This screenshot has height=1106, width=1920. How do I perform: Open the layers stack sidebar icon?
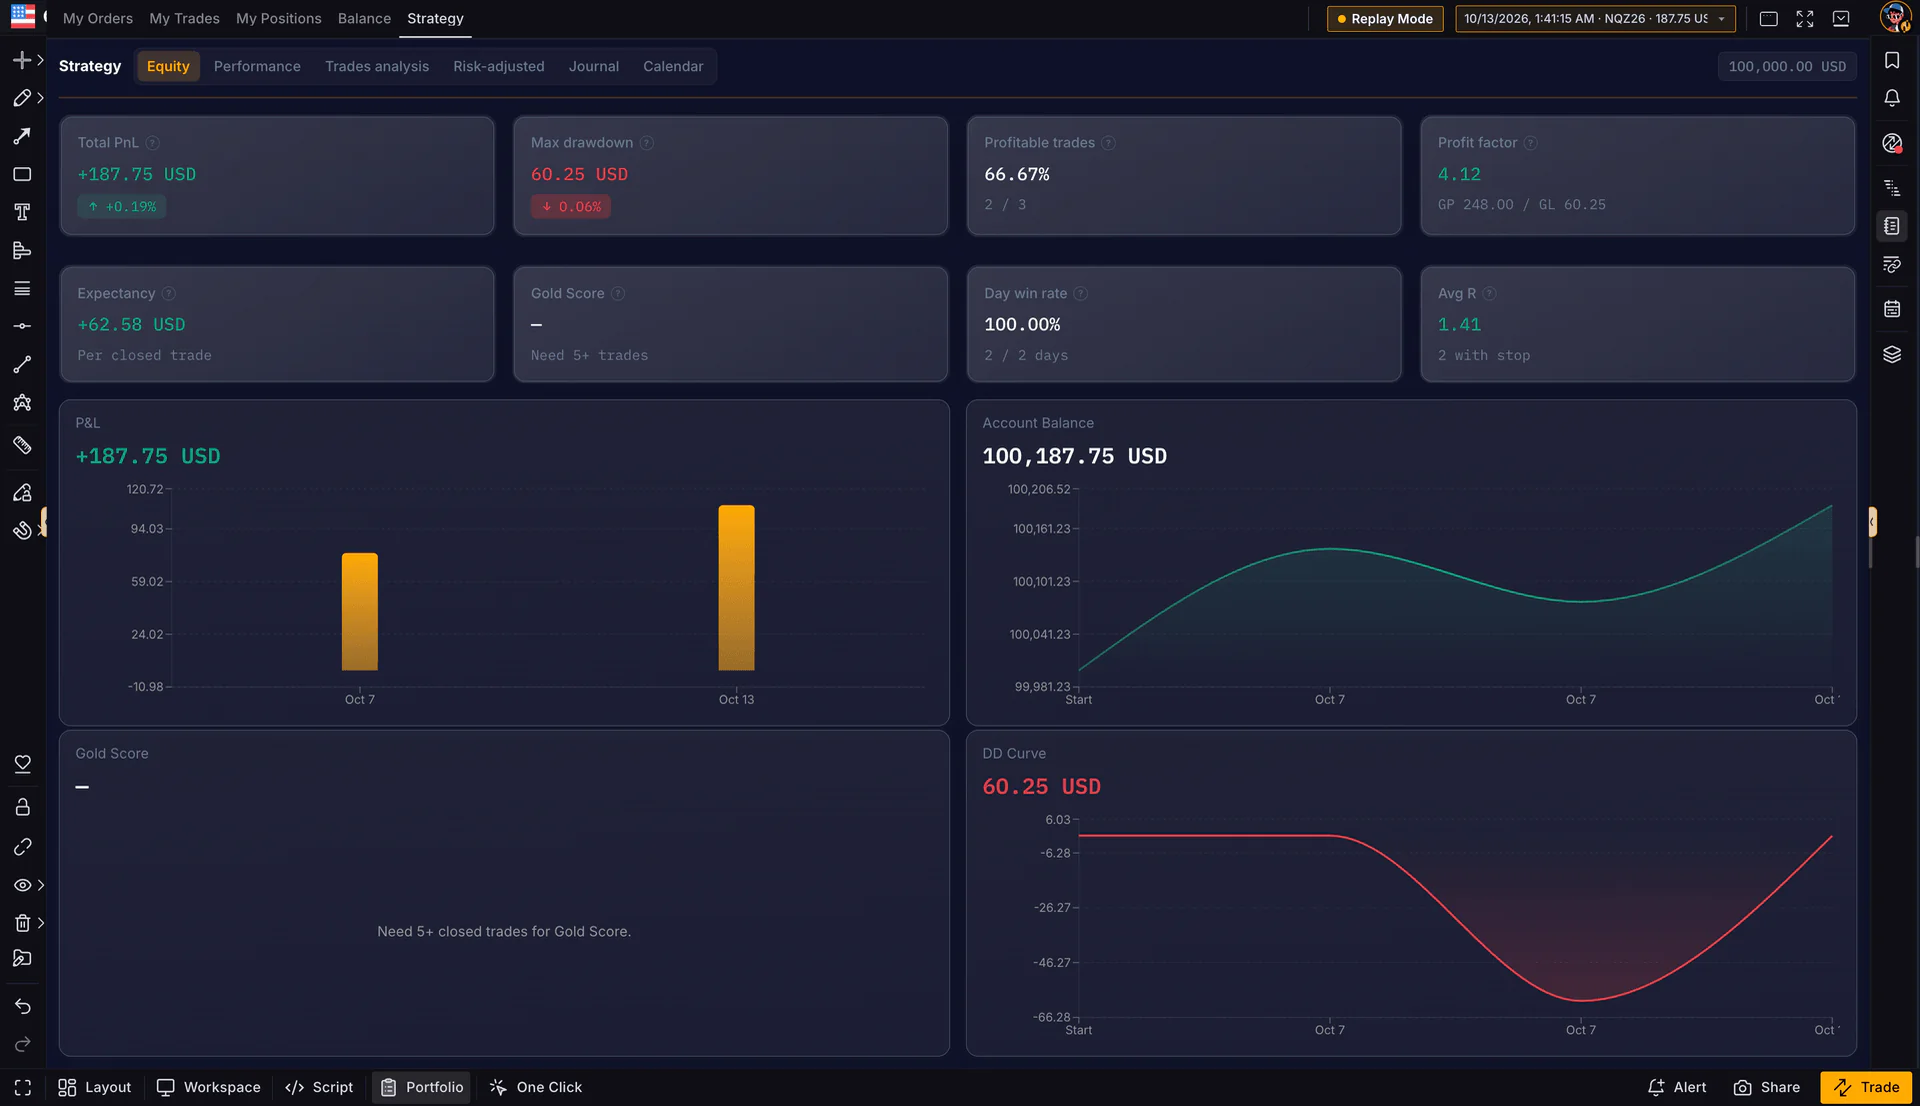pyautogui.click(x=1892, y=355)
